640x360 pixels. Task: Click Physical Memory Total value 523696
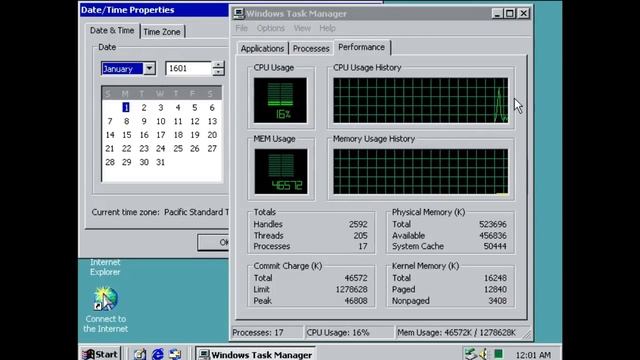(493, 224)
